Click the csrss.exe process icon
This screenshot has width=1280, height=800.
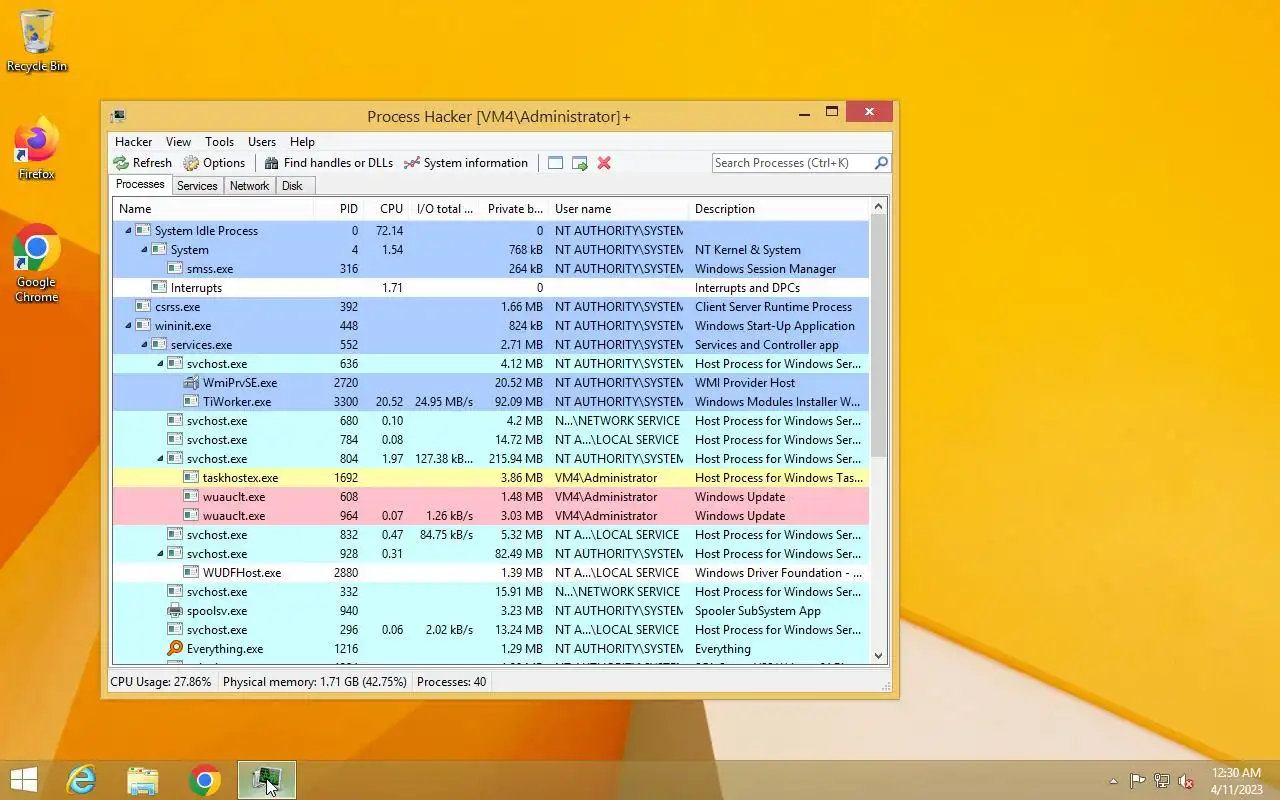[143, 307]
